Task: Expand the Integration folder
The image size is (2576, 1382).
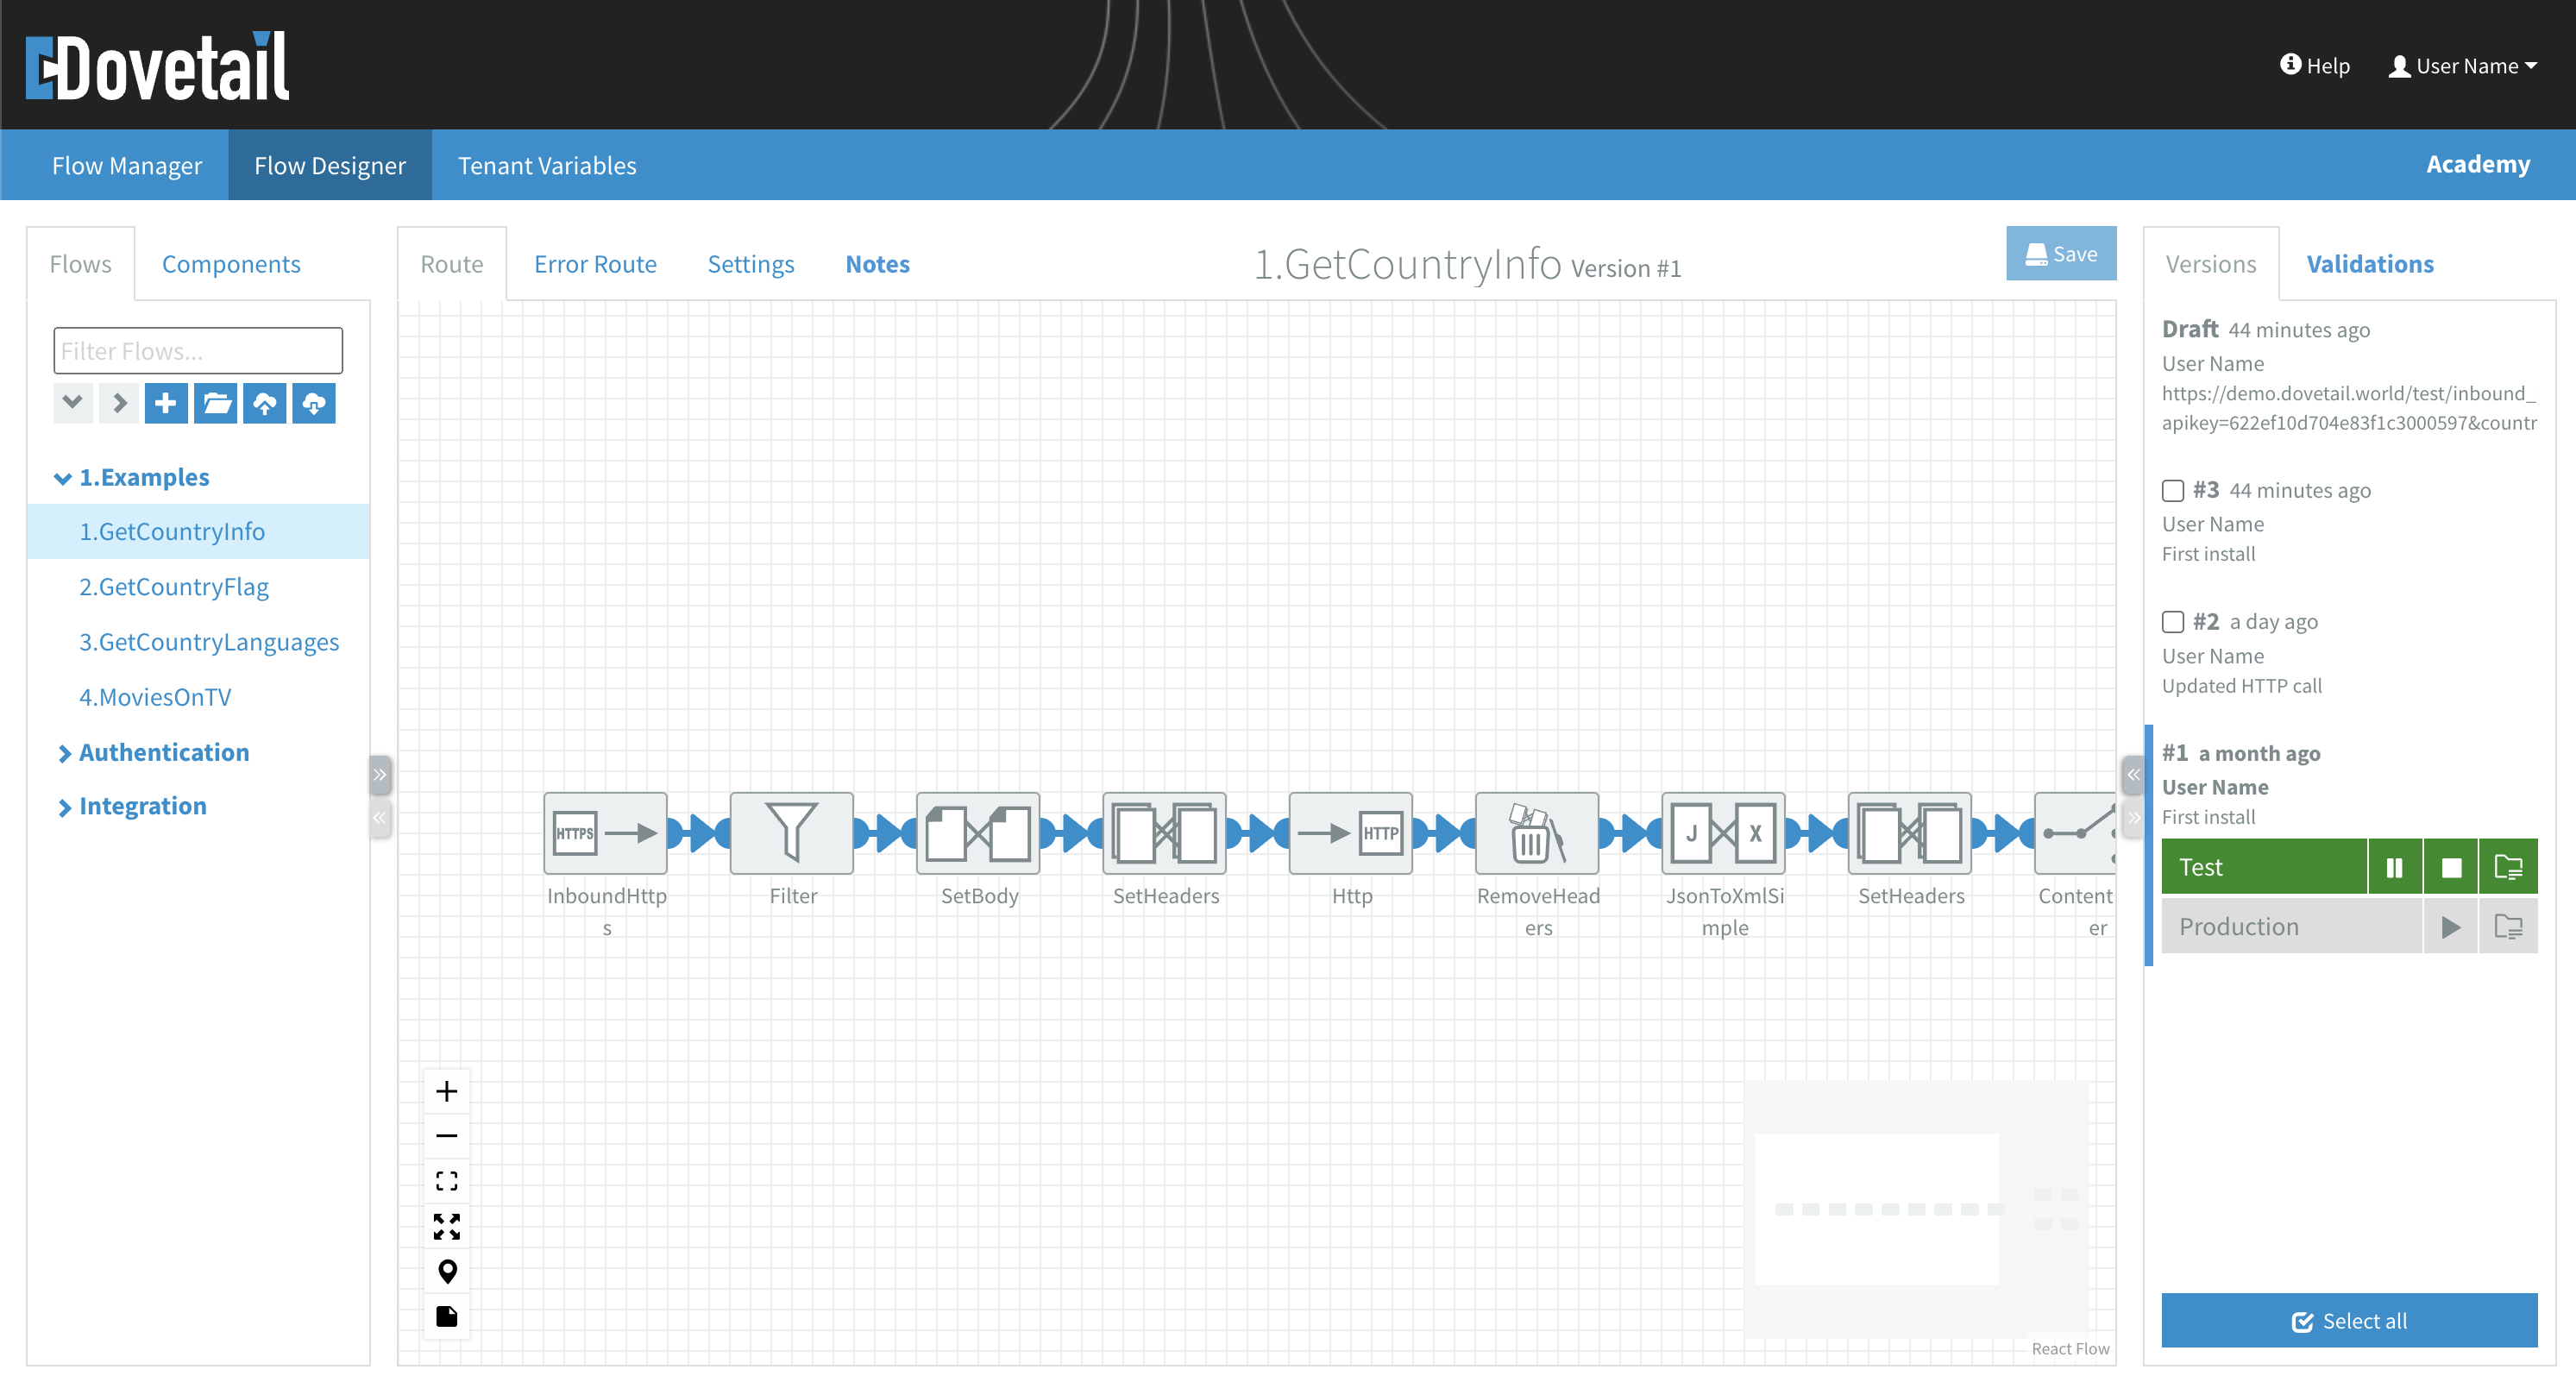Action: click(64, 807)
